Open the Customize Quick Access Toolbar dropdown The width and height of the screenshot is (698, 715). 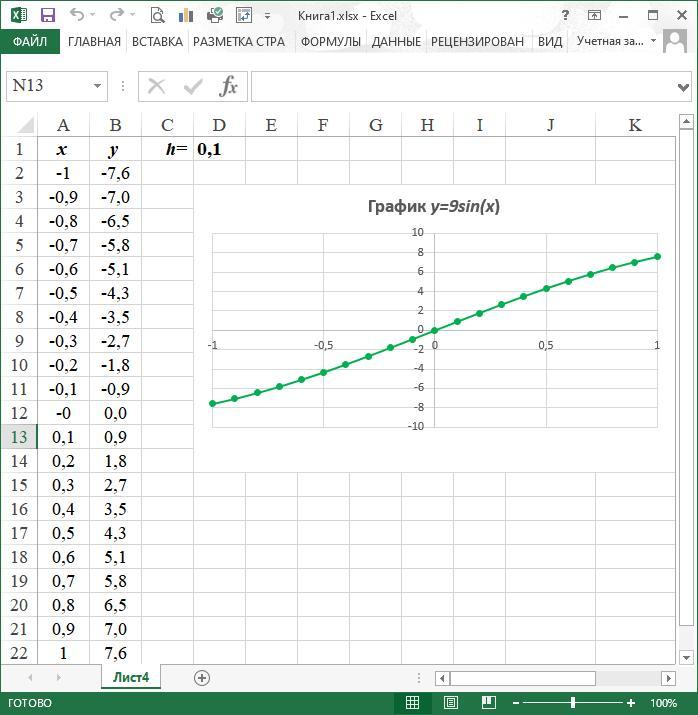click(x=267, y=16)
